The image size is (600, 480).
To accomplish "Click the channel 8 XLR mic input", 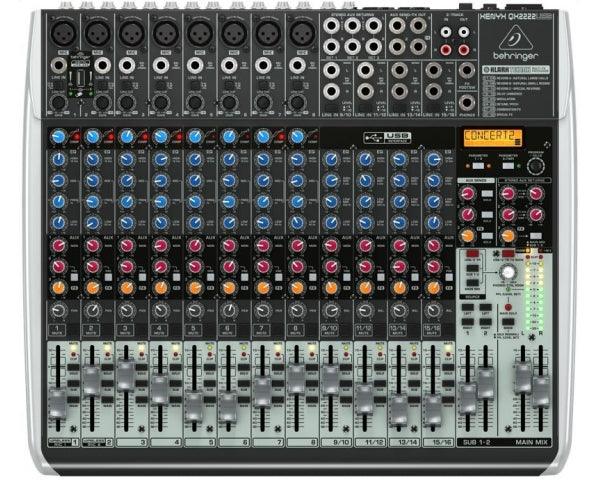I will pyautogui.click(x=302, y=33).
